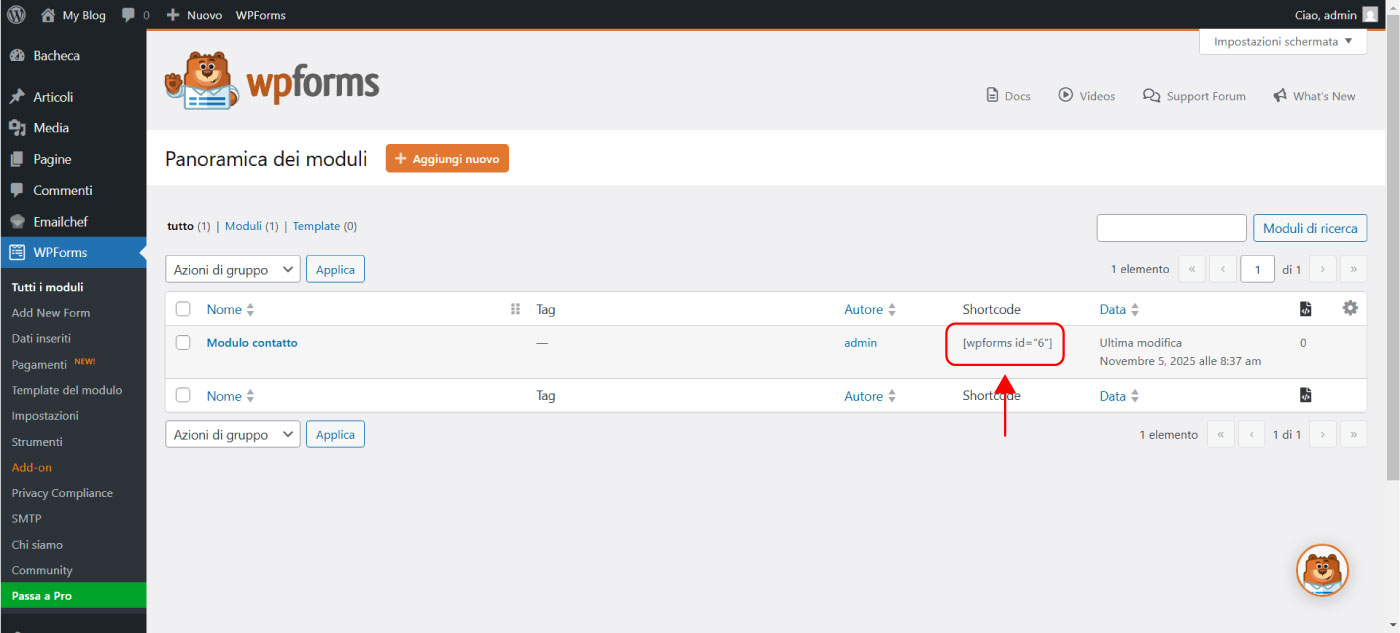Open Videos via the play icon
Viewport: 1400px width, 633px height.
tap(1066, 95)
